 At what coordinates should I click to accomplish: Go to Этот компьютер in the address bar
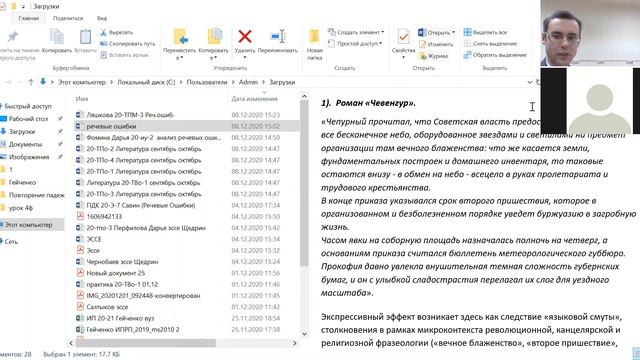[82, 82]
